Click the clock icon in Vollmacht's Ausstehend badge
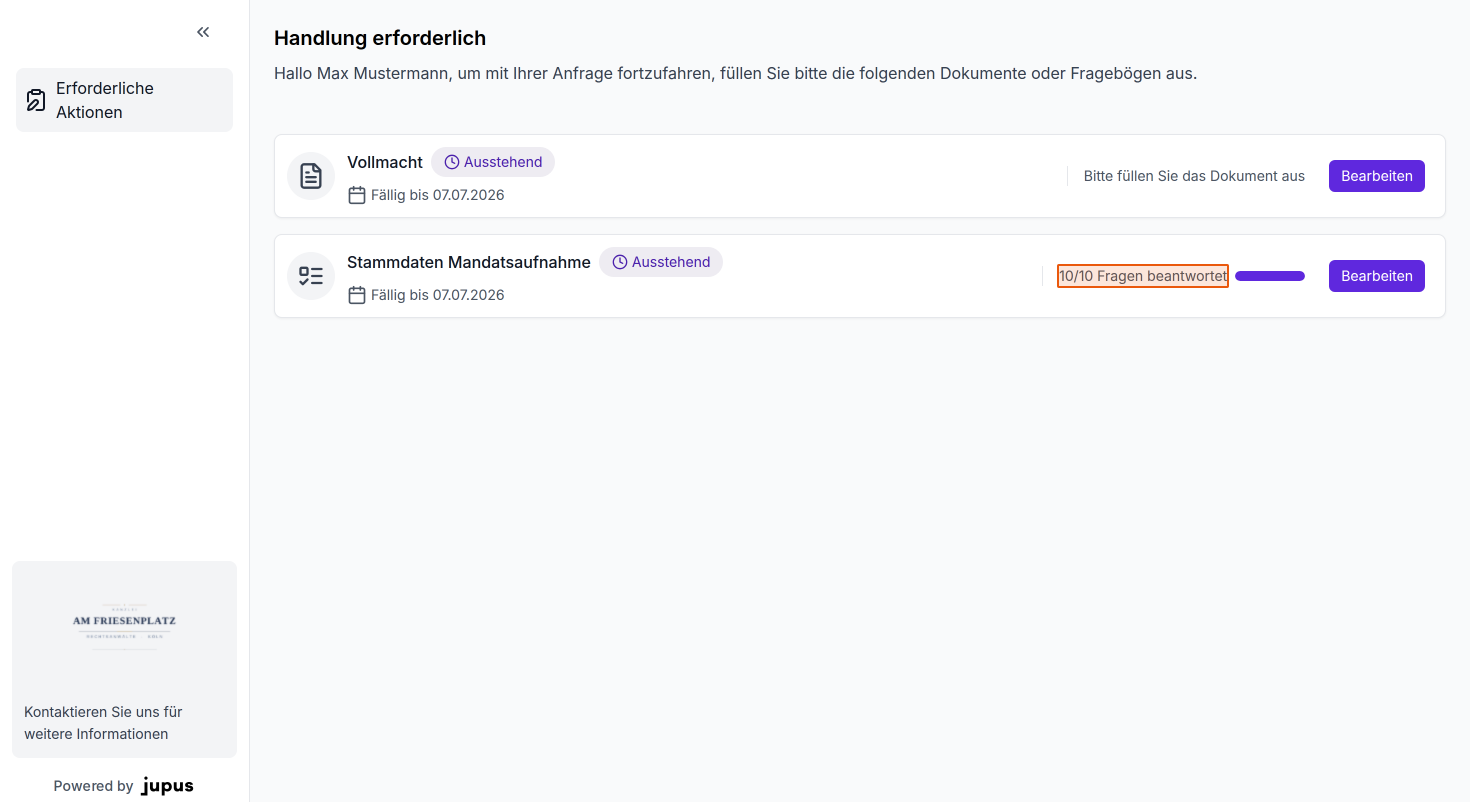 [x=452, y=162]
